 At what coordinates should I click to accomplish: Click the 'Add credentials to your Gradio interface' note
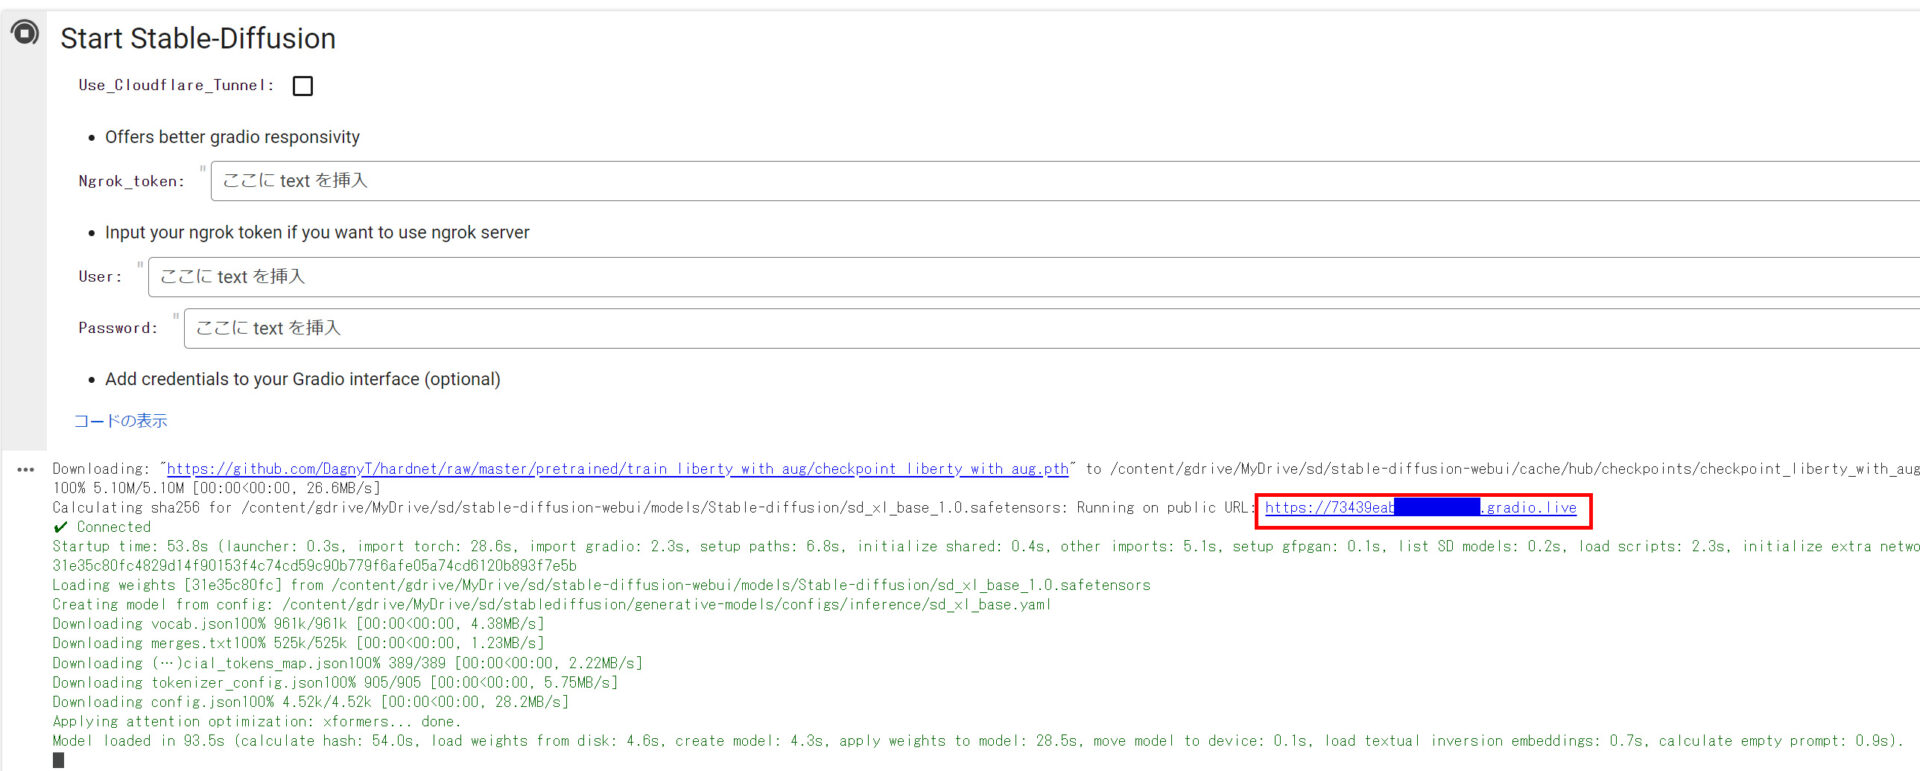[x=302, y=379]
